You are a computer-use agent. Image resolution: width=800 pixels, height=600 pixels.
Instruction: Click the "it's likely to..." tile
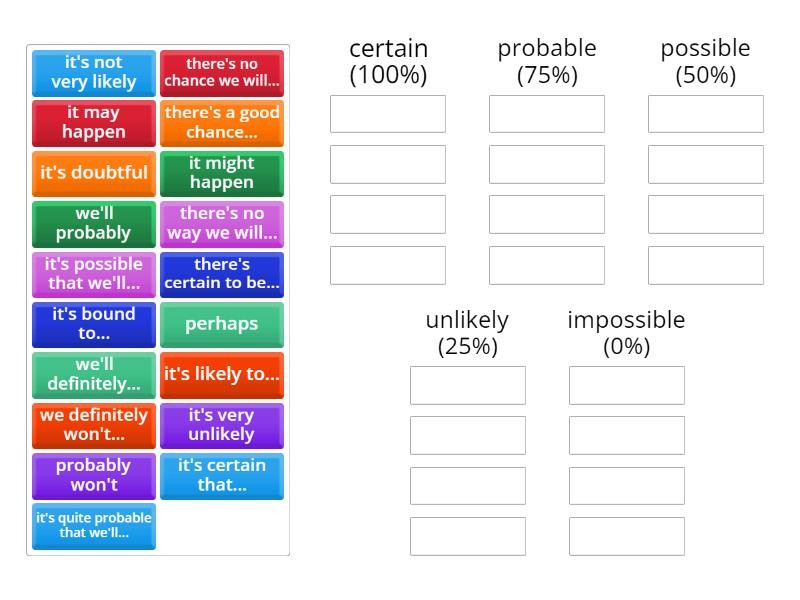(221, 375)
